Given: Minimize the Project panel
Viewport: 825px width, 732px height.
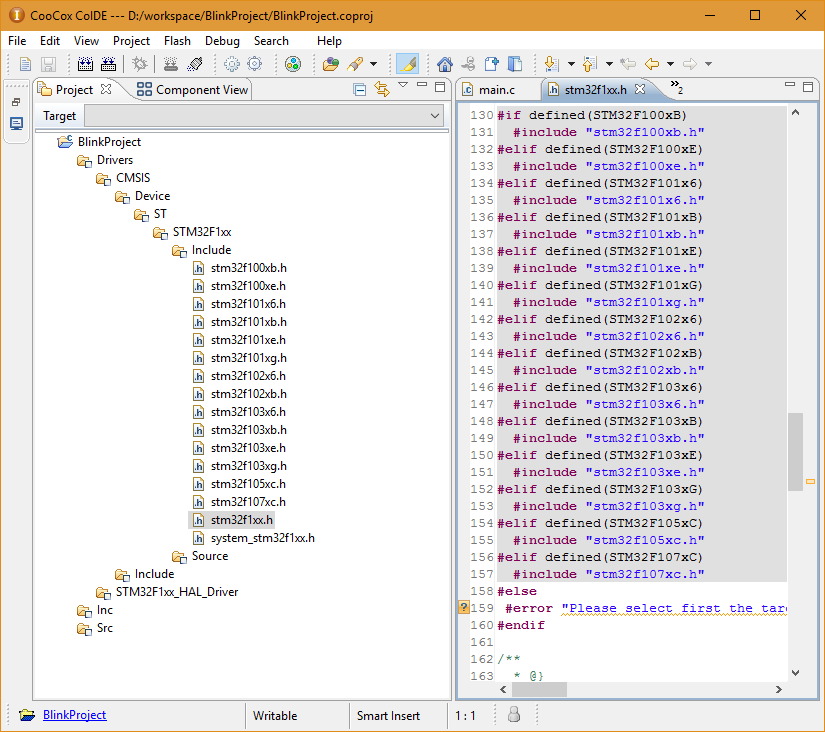Looking at the screenshot, I should [x=422, y=84].
